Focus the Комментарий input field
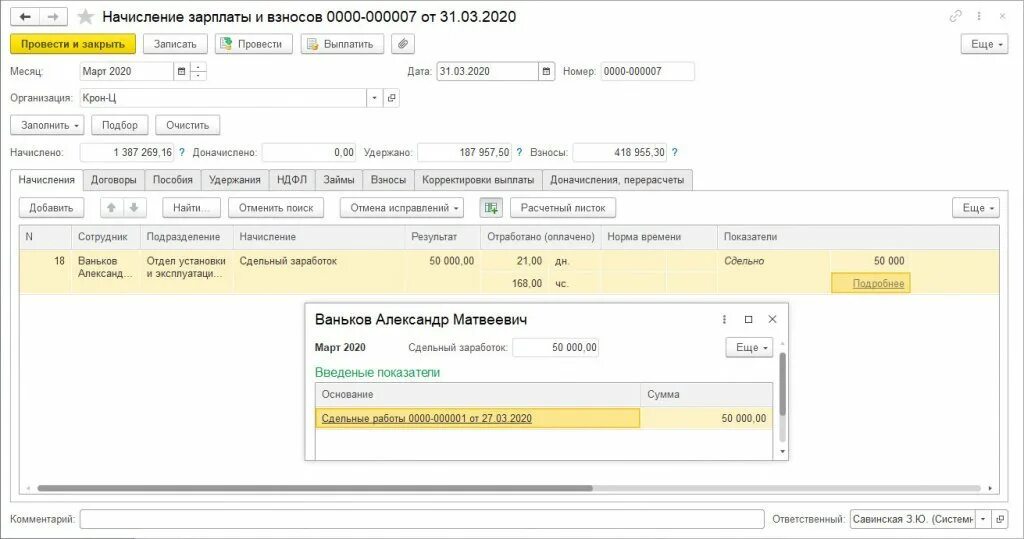 pos(422,519)
